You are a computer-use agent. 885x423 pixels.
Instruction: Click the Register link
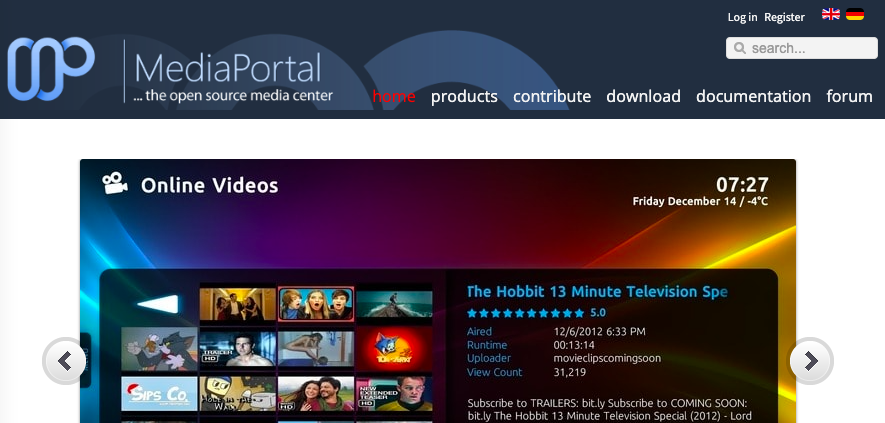pos(784,18)
